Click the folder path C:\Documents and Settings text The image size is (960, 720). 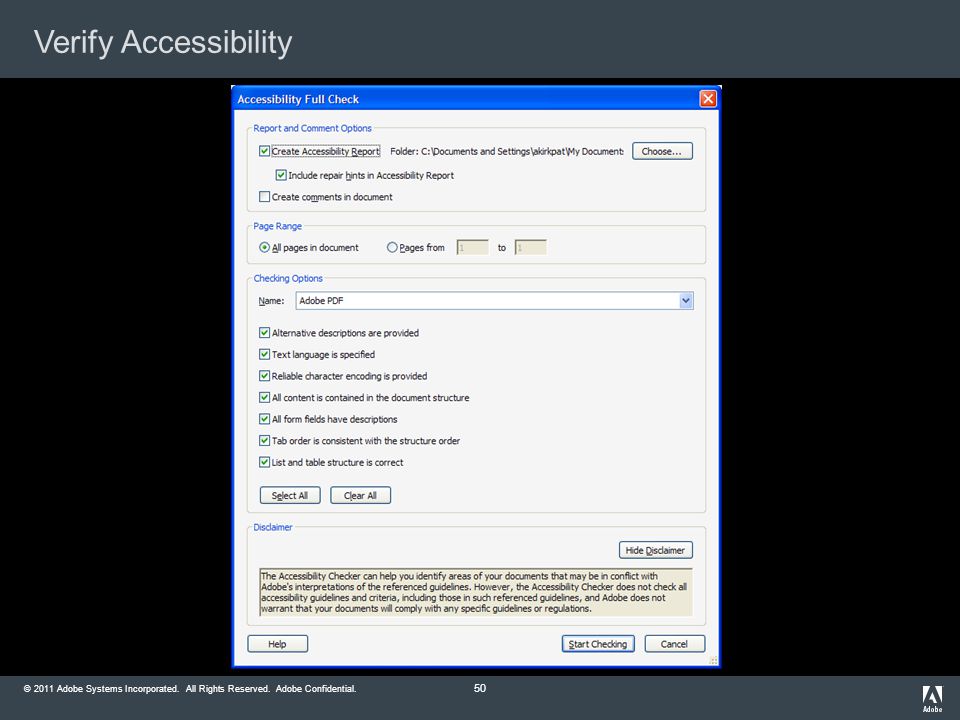tap(507, 151)
